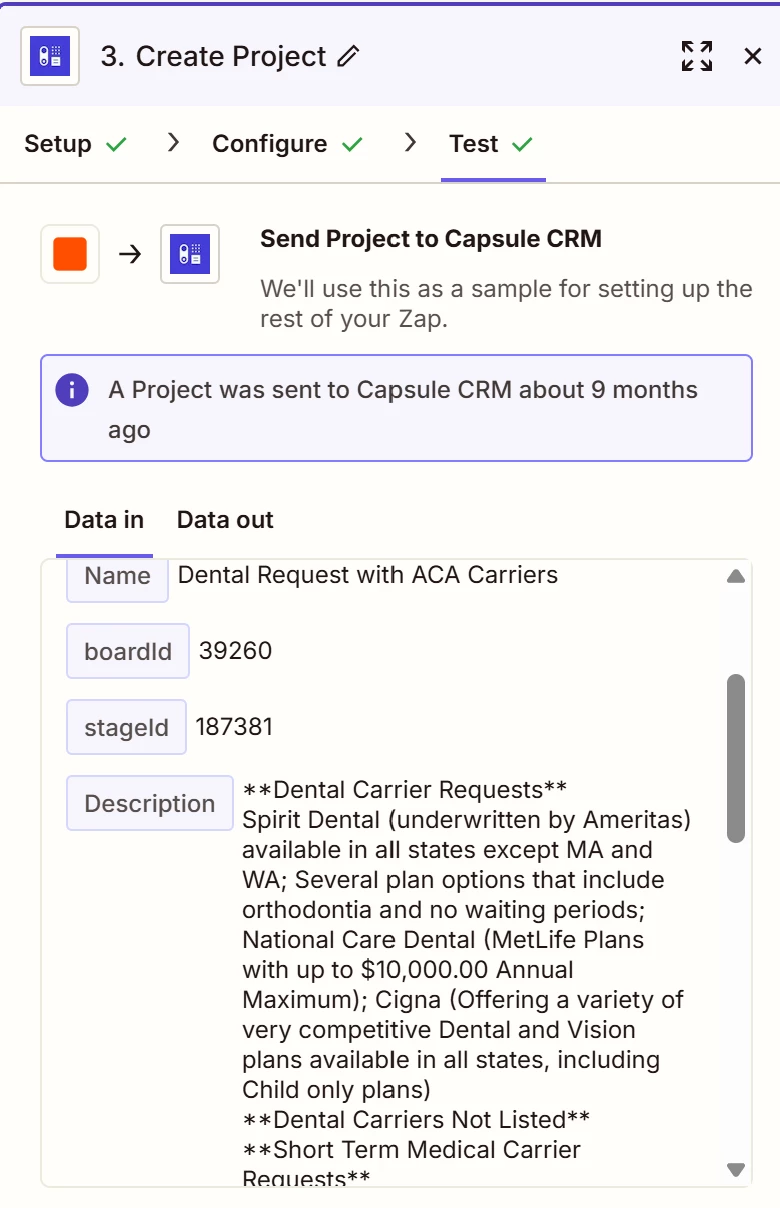Screen dimensions: 780x1208
Task: Click the Capsule CRM destination icon
Action: tap(190, 254)
